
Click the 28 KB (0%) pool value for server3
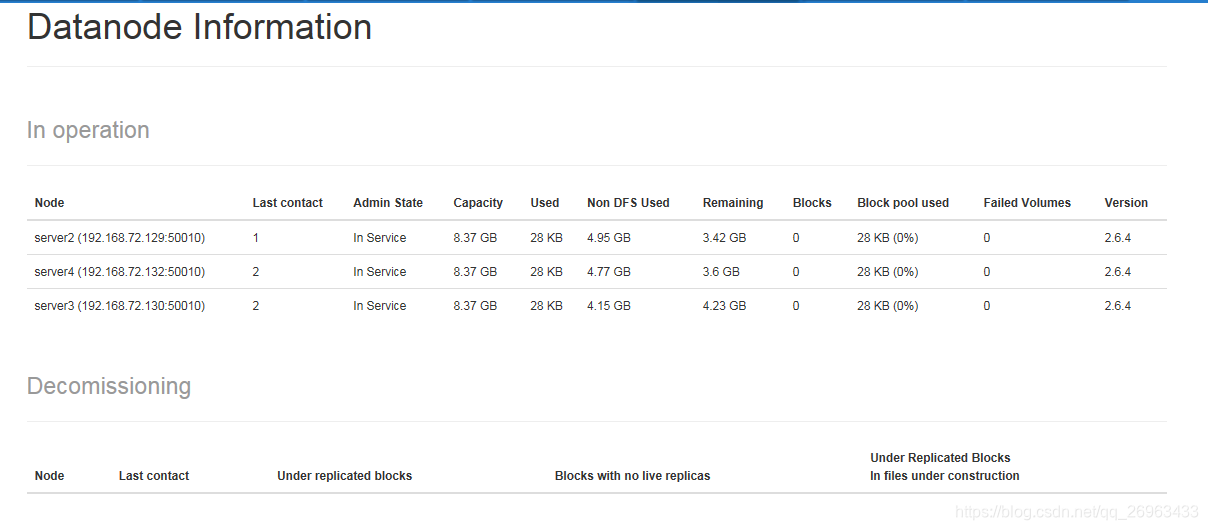point(888,306)
